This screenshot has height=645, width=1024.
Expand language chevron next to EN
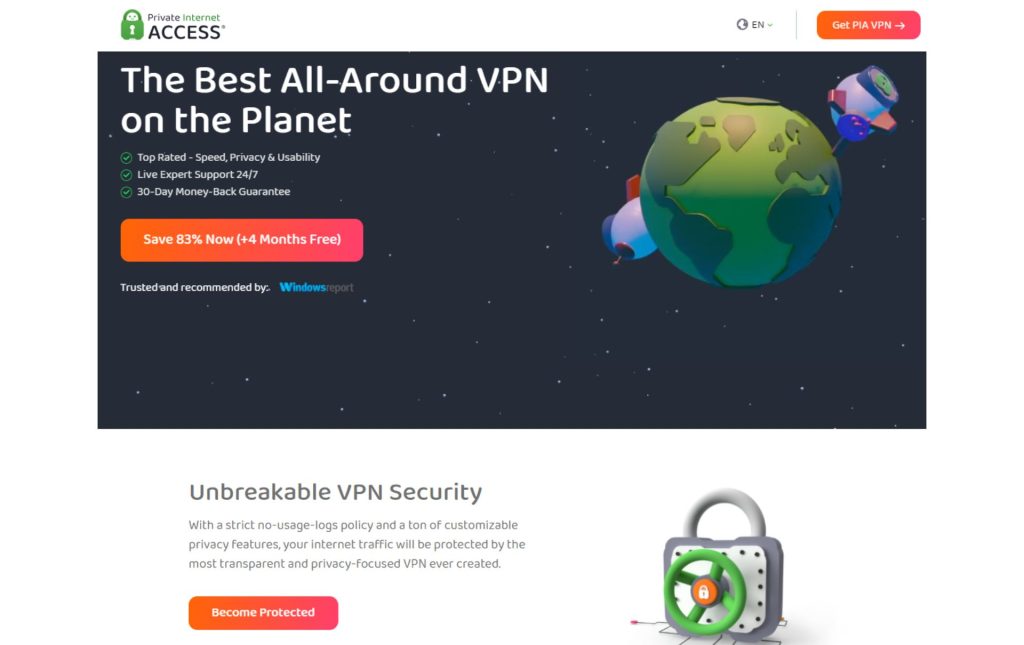pos(770,25)
